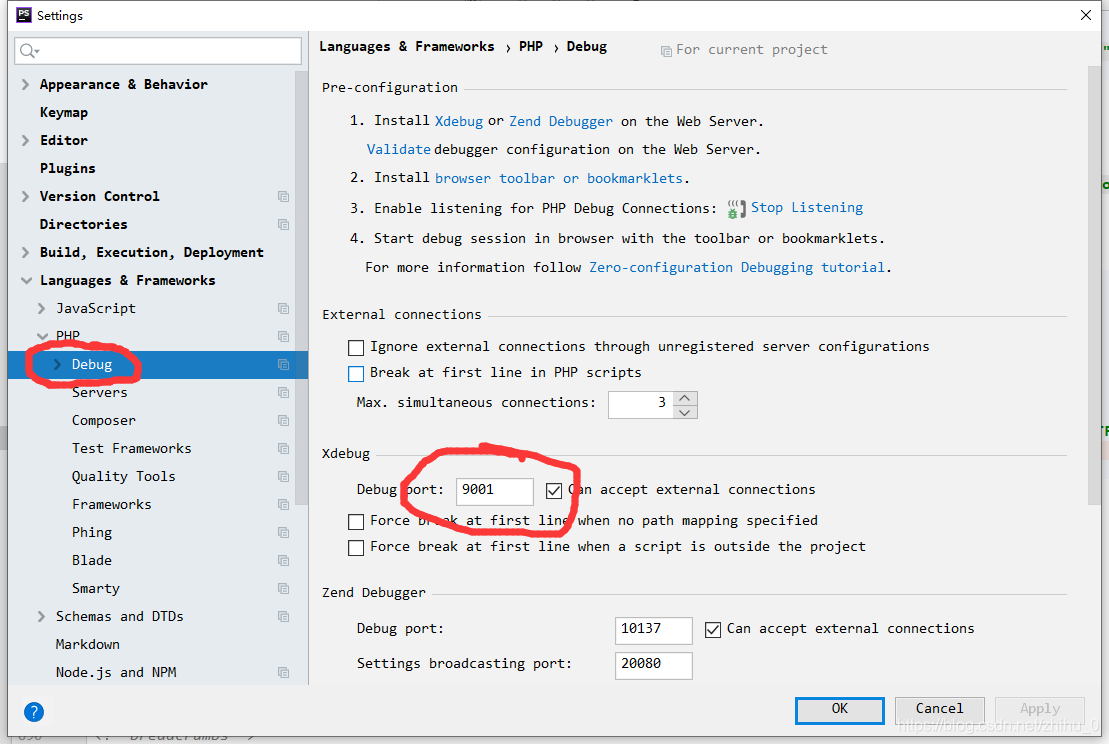Click the project-level icon beside Directories
1109x744 pixels.
(284, 225)
